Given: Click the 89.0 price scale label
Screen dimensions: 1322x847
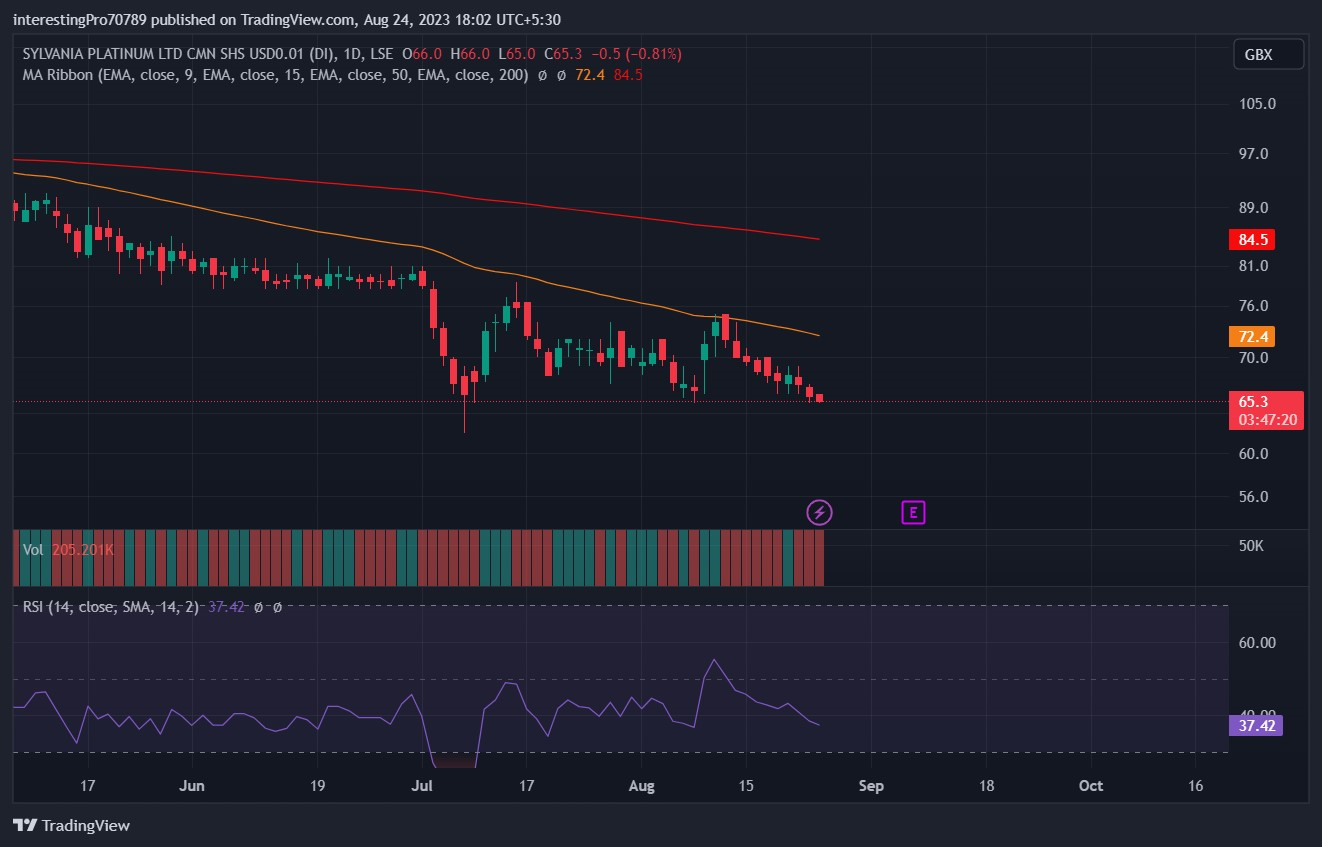Looking at the screenshot, I should click(x=1253, y=208).
